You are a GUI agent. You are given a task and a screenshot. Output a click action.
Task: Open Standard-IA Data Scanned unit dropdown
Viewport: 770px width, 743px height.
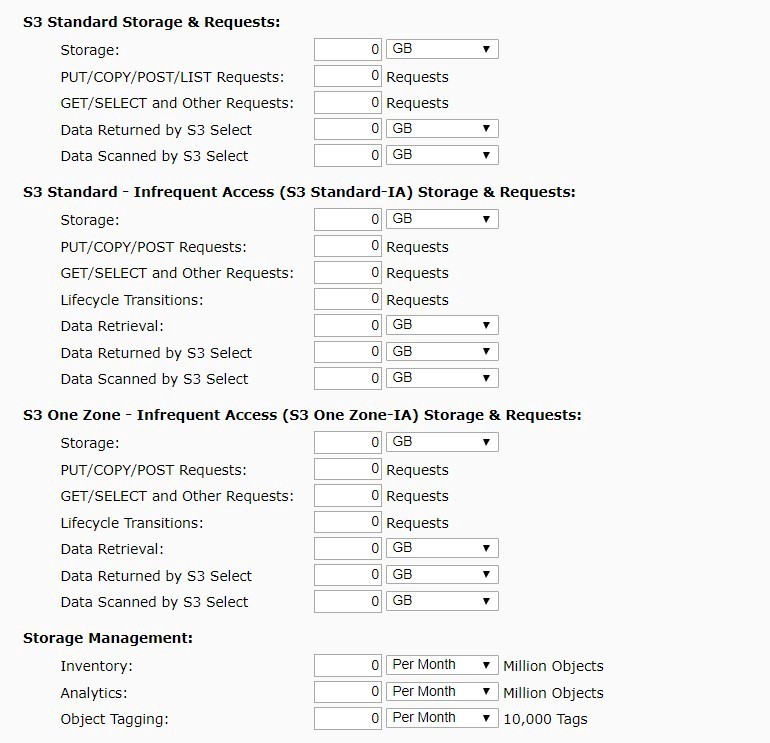coord(442,378)
